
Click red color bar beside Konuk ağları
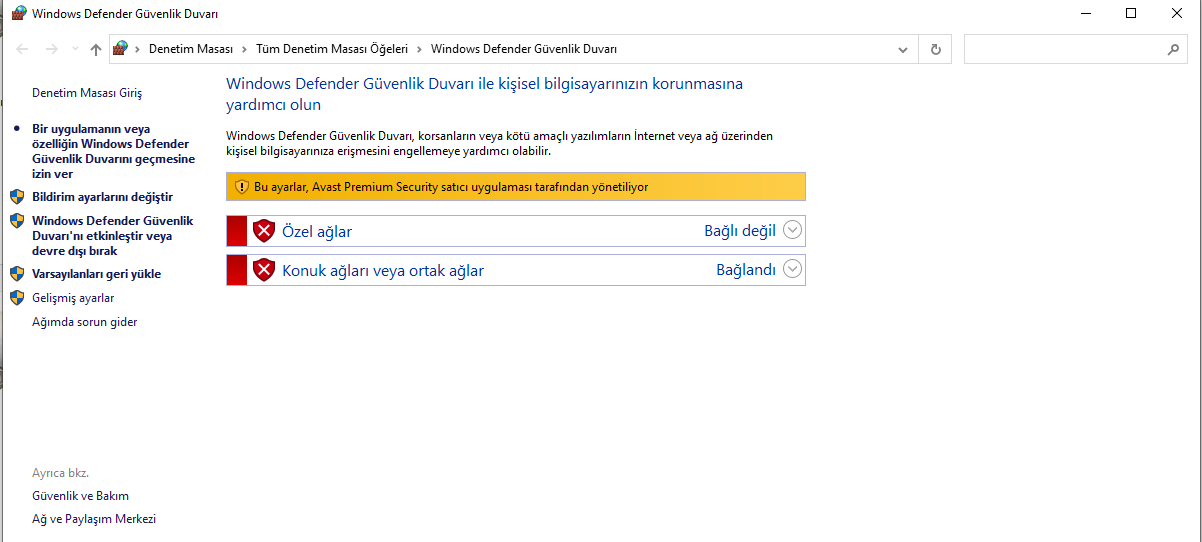(x=237, y=270)
